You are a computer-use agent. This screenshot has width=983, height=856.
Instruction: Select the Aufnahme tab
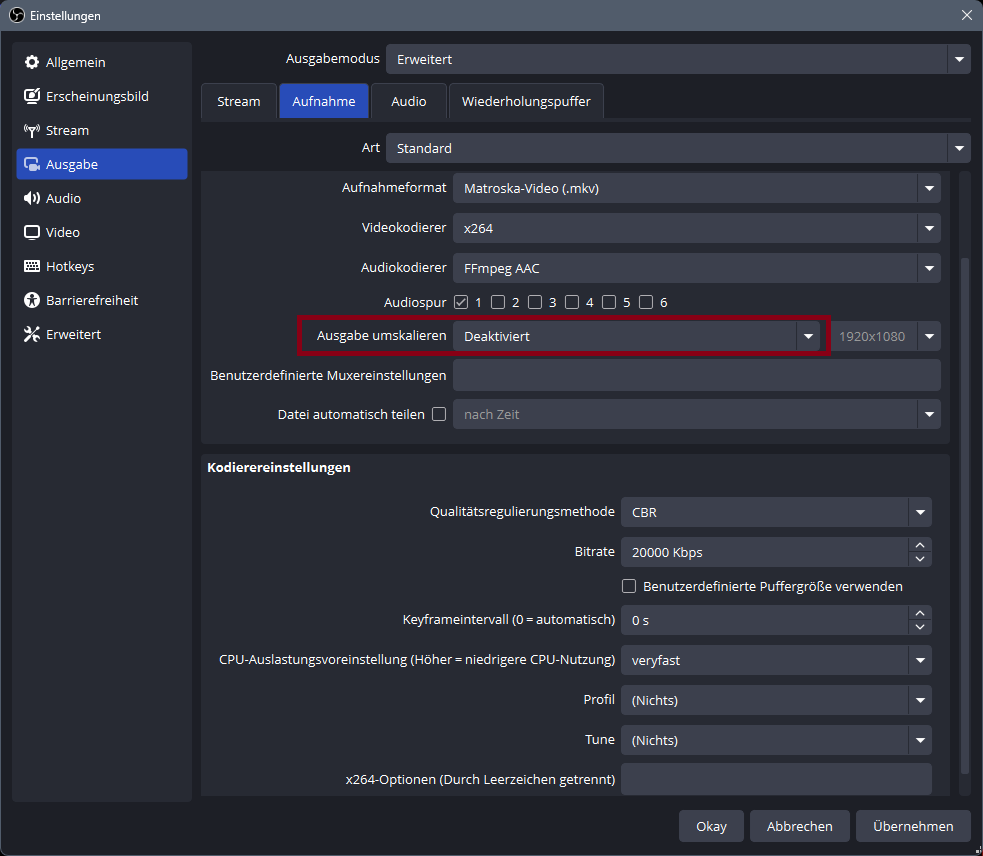323,101
